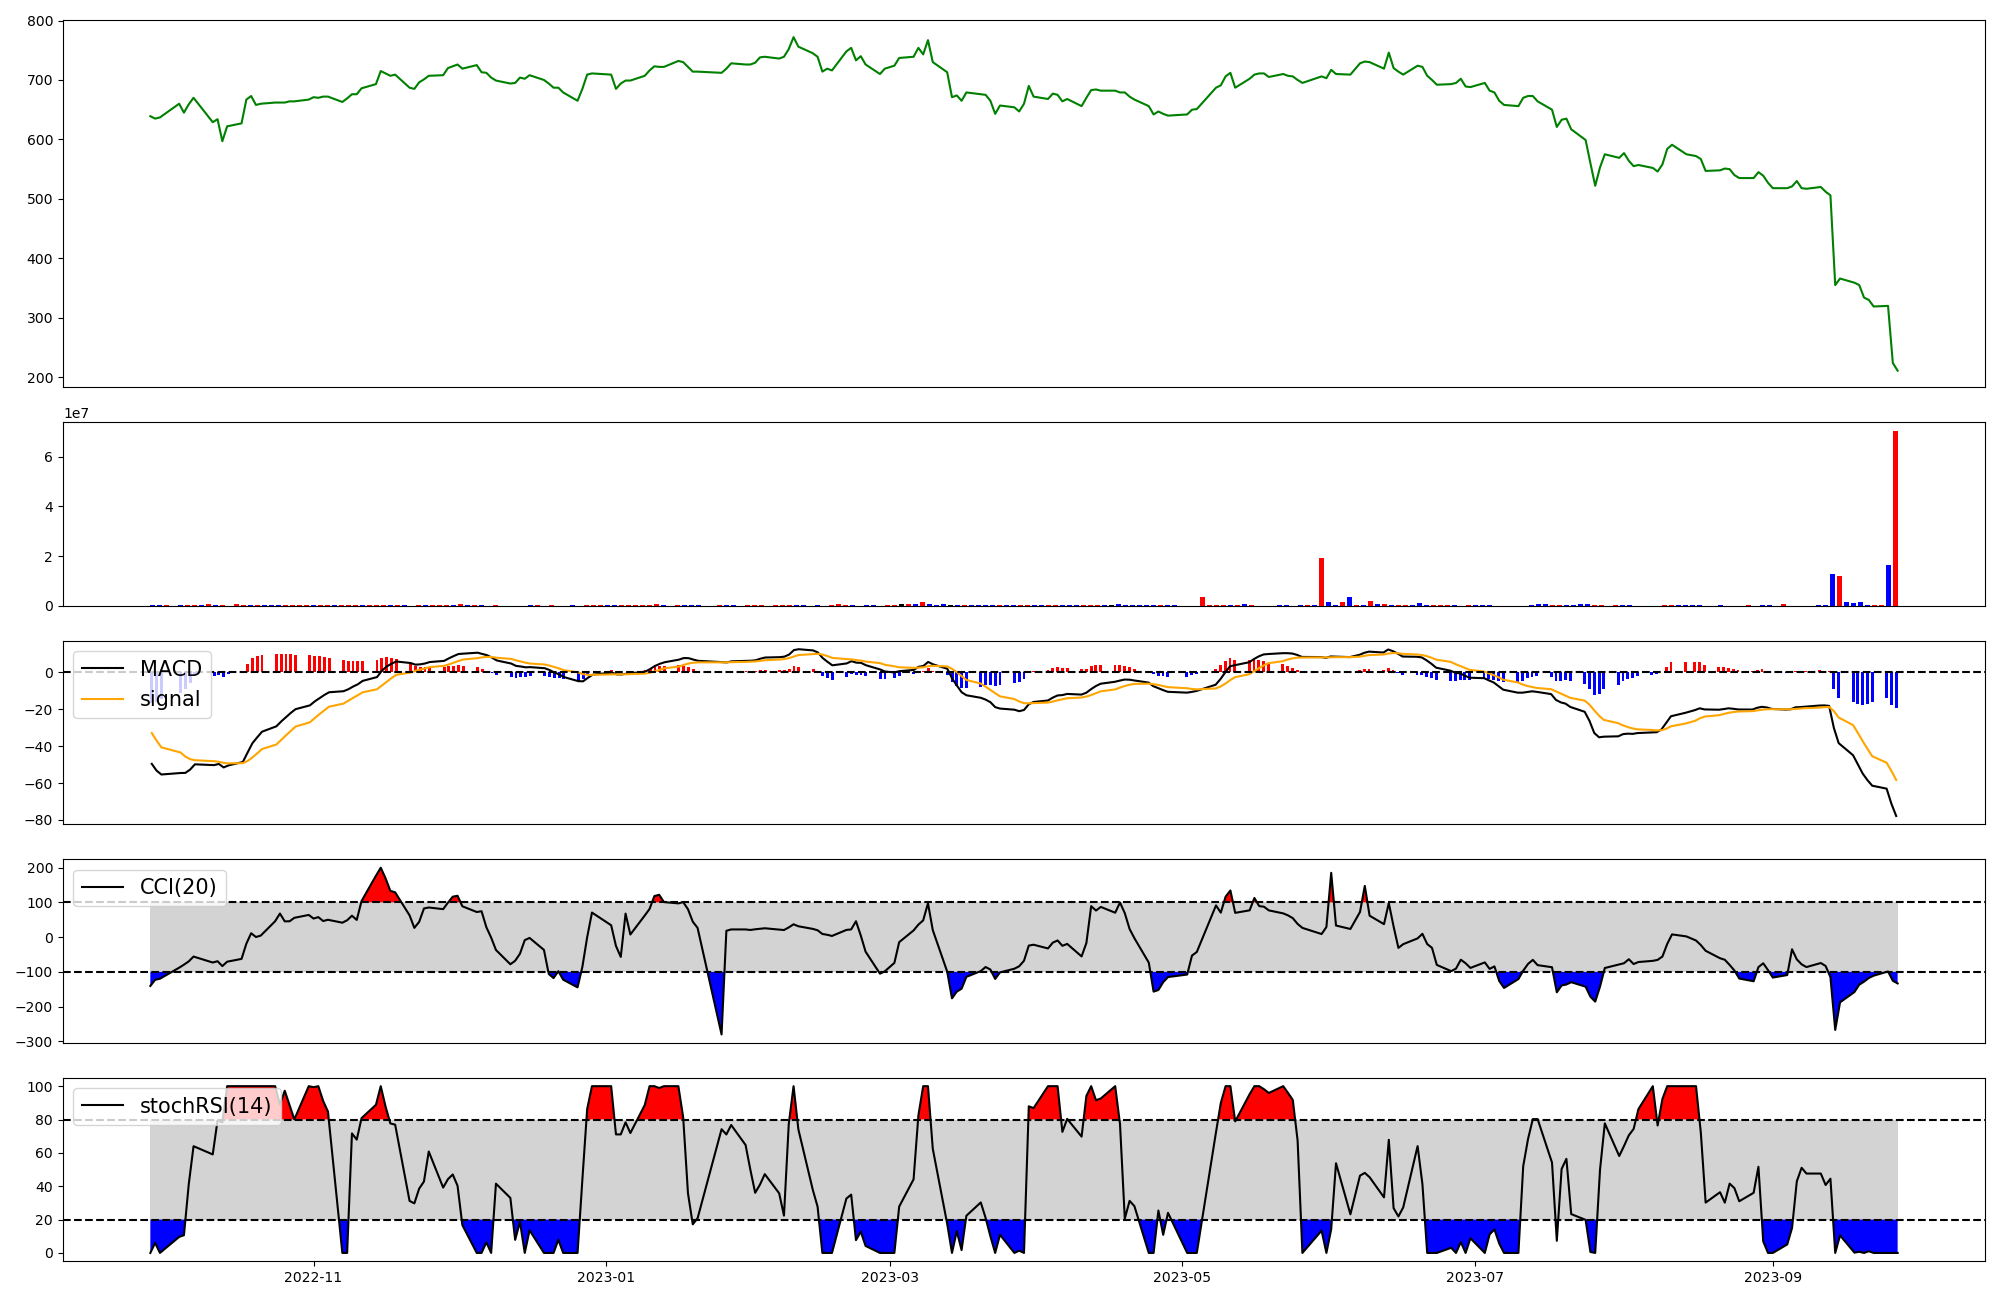
Task: Click the 2023-07 date tick label
Action: pyautogui.click(x=1474, y=1277)
